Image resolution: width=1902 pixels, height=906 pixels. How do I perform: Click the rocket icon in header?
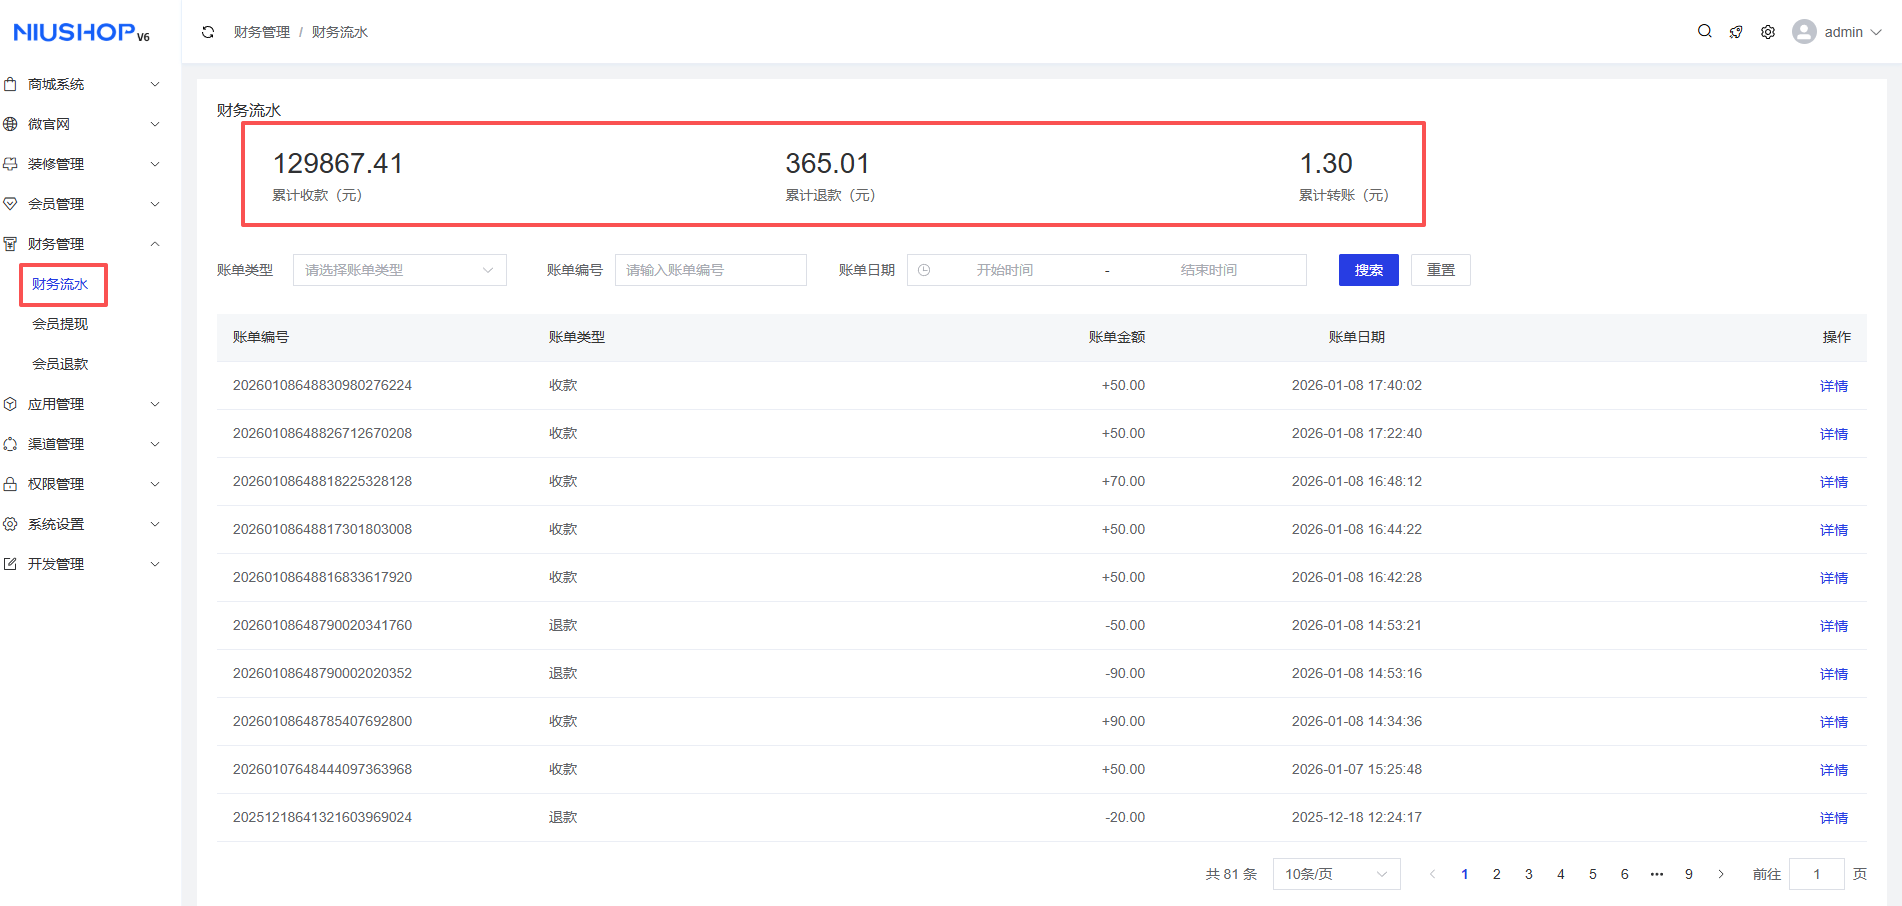pyautogui.click(x=1736, y=32)
